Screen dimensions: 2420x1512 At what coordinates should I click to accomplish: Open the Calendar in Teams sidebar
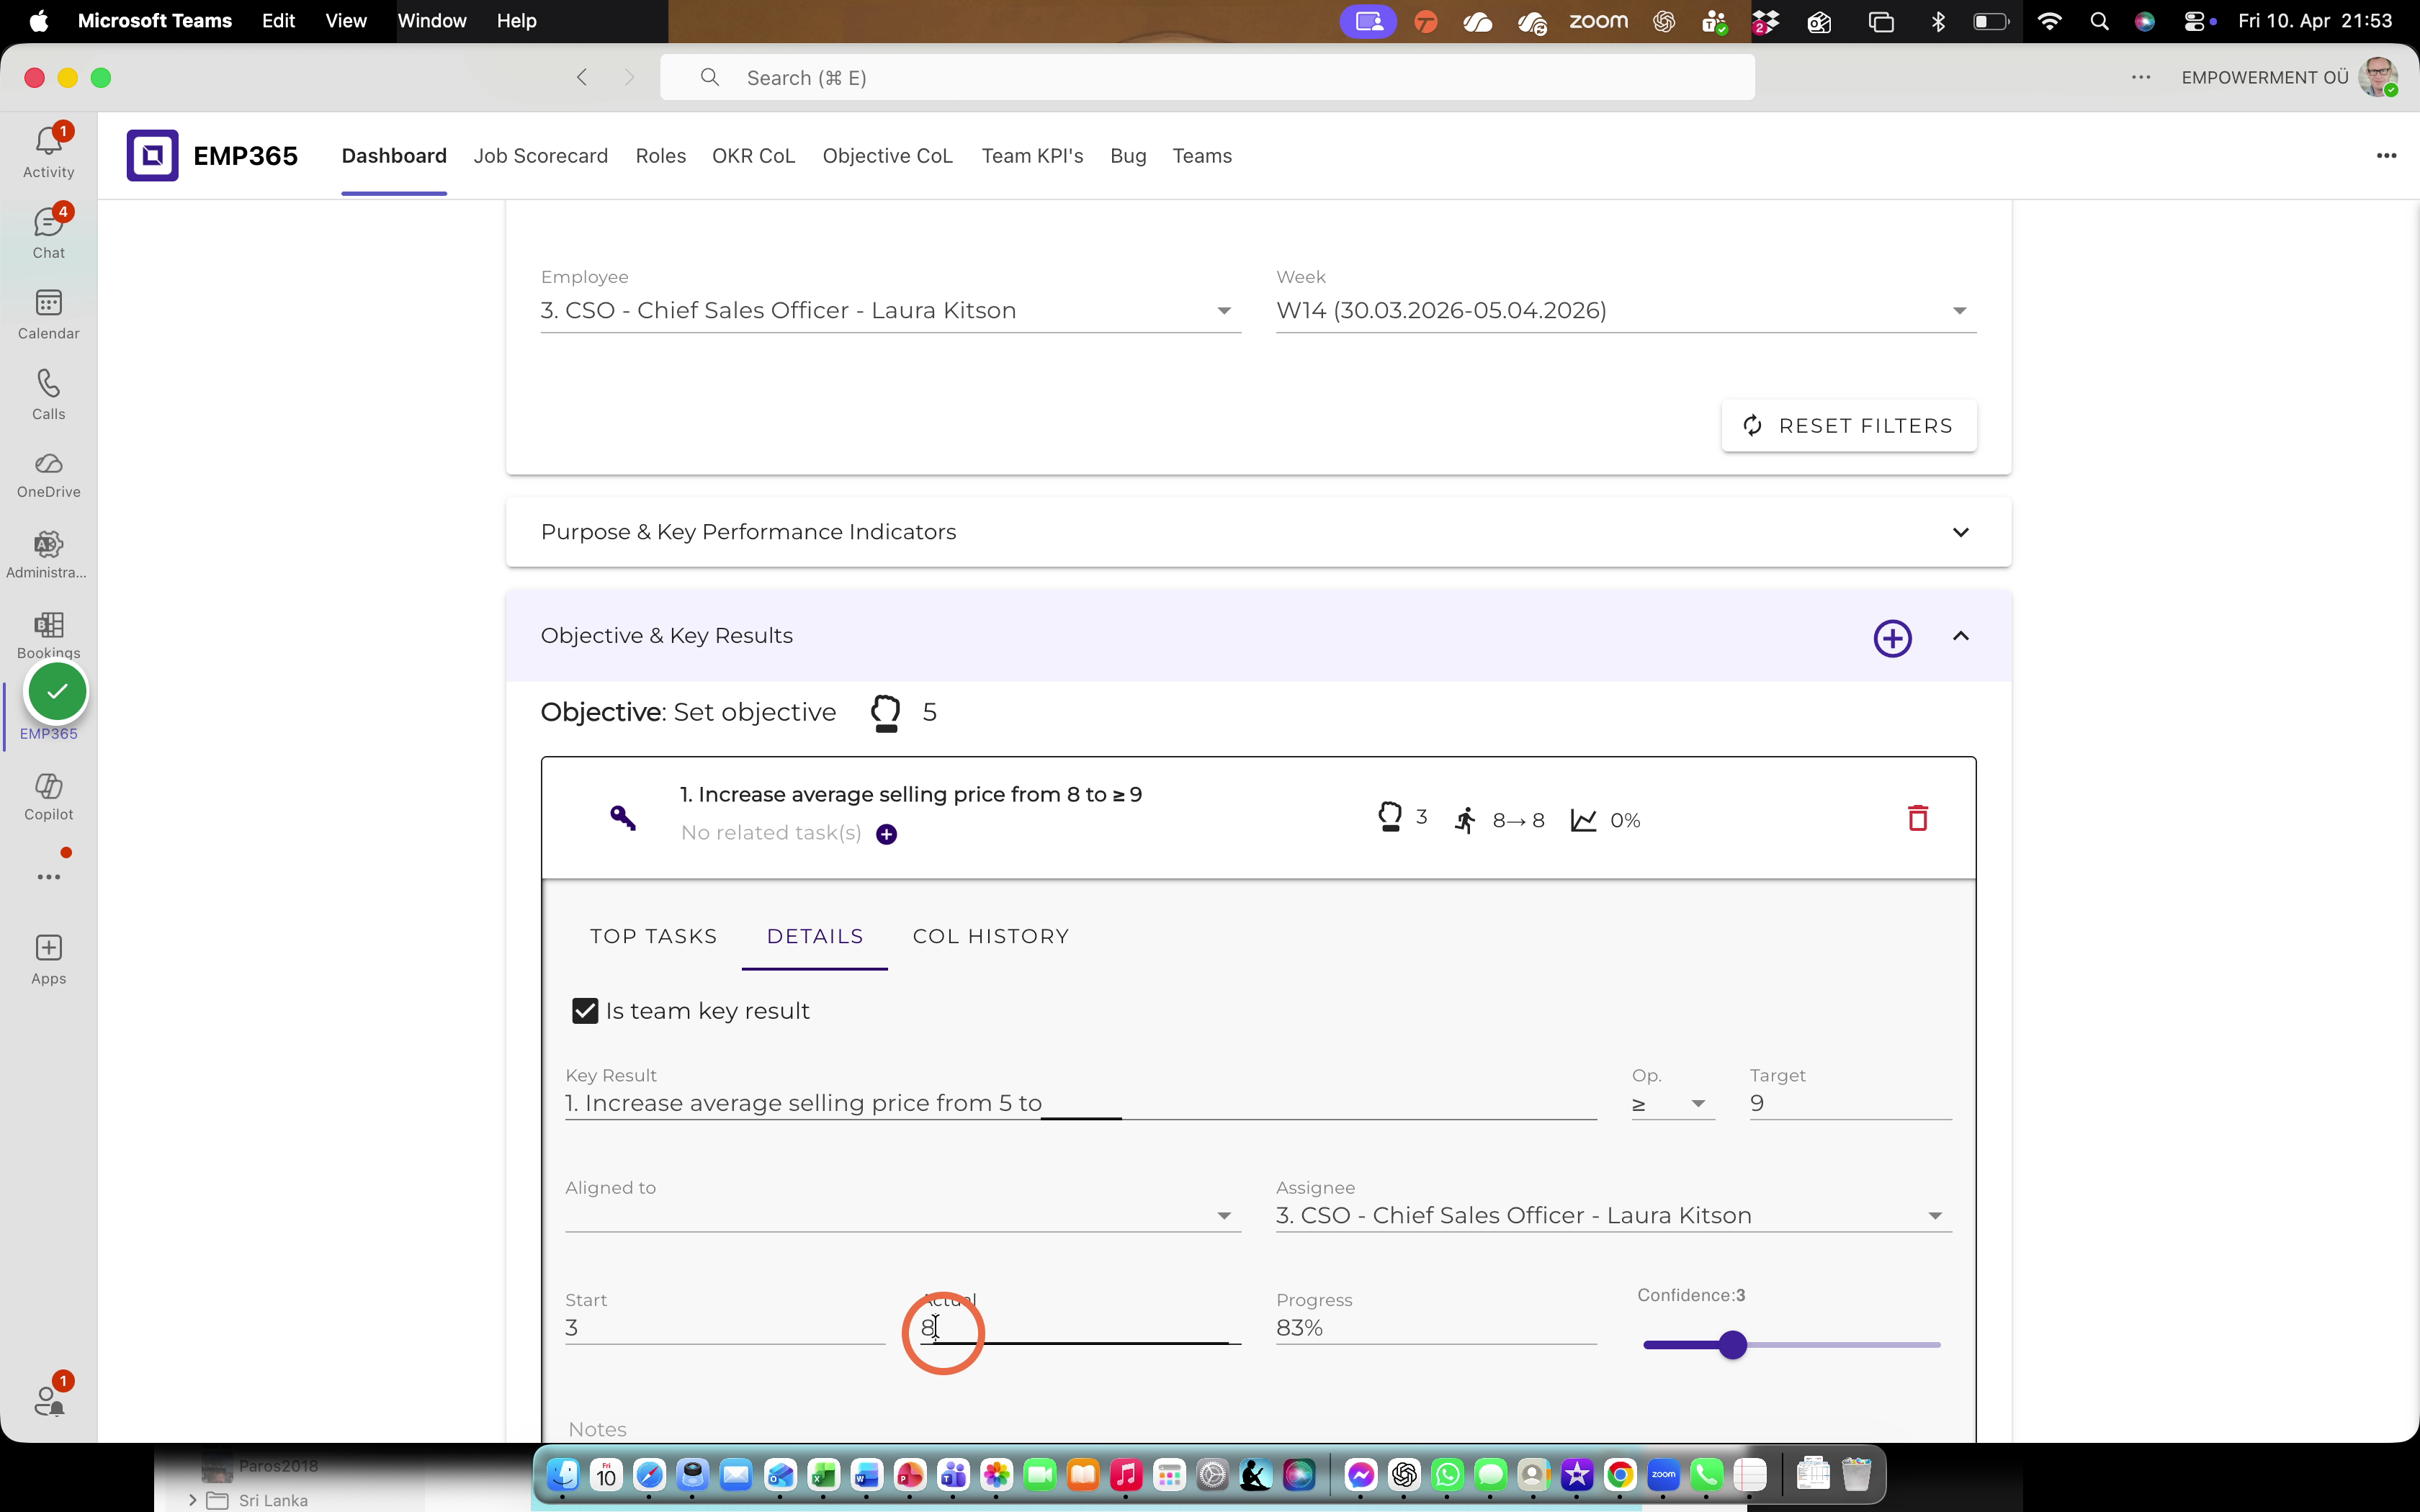tap(48, 314)
